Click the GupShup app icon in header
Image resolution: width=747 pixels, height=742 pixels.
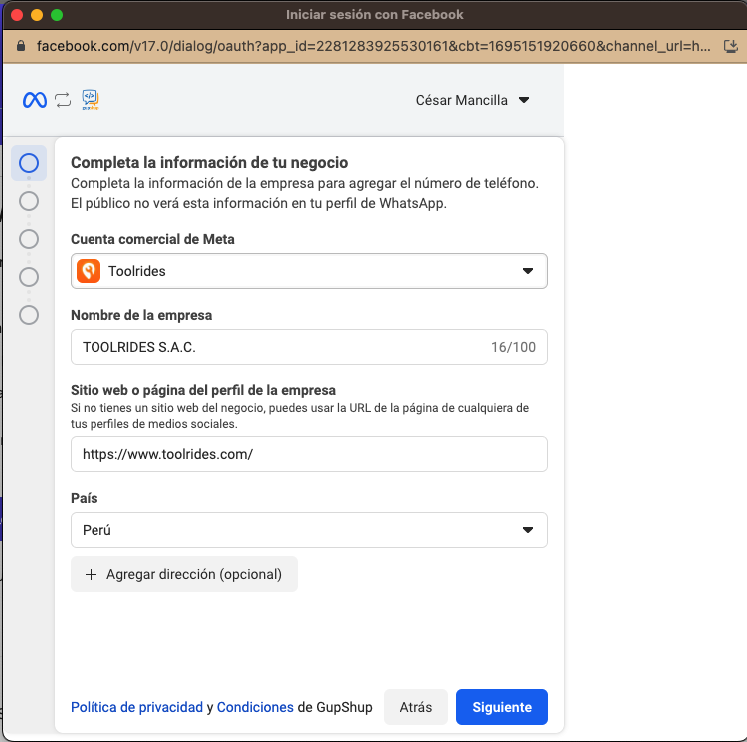pyautogui.click(x=90, y=100)
